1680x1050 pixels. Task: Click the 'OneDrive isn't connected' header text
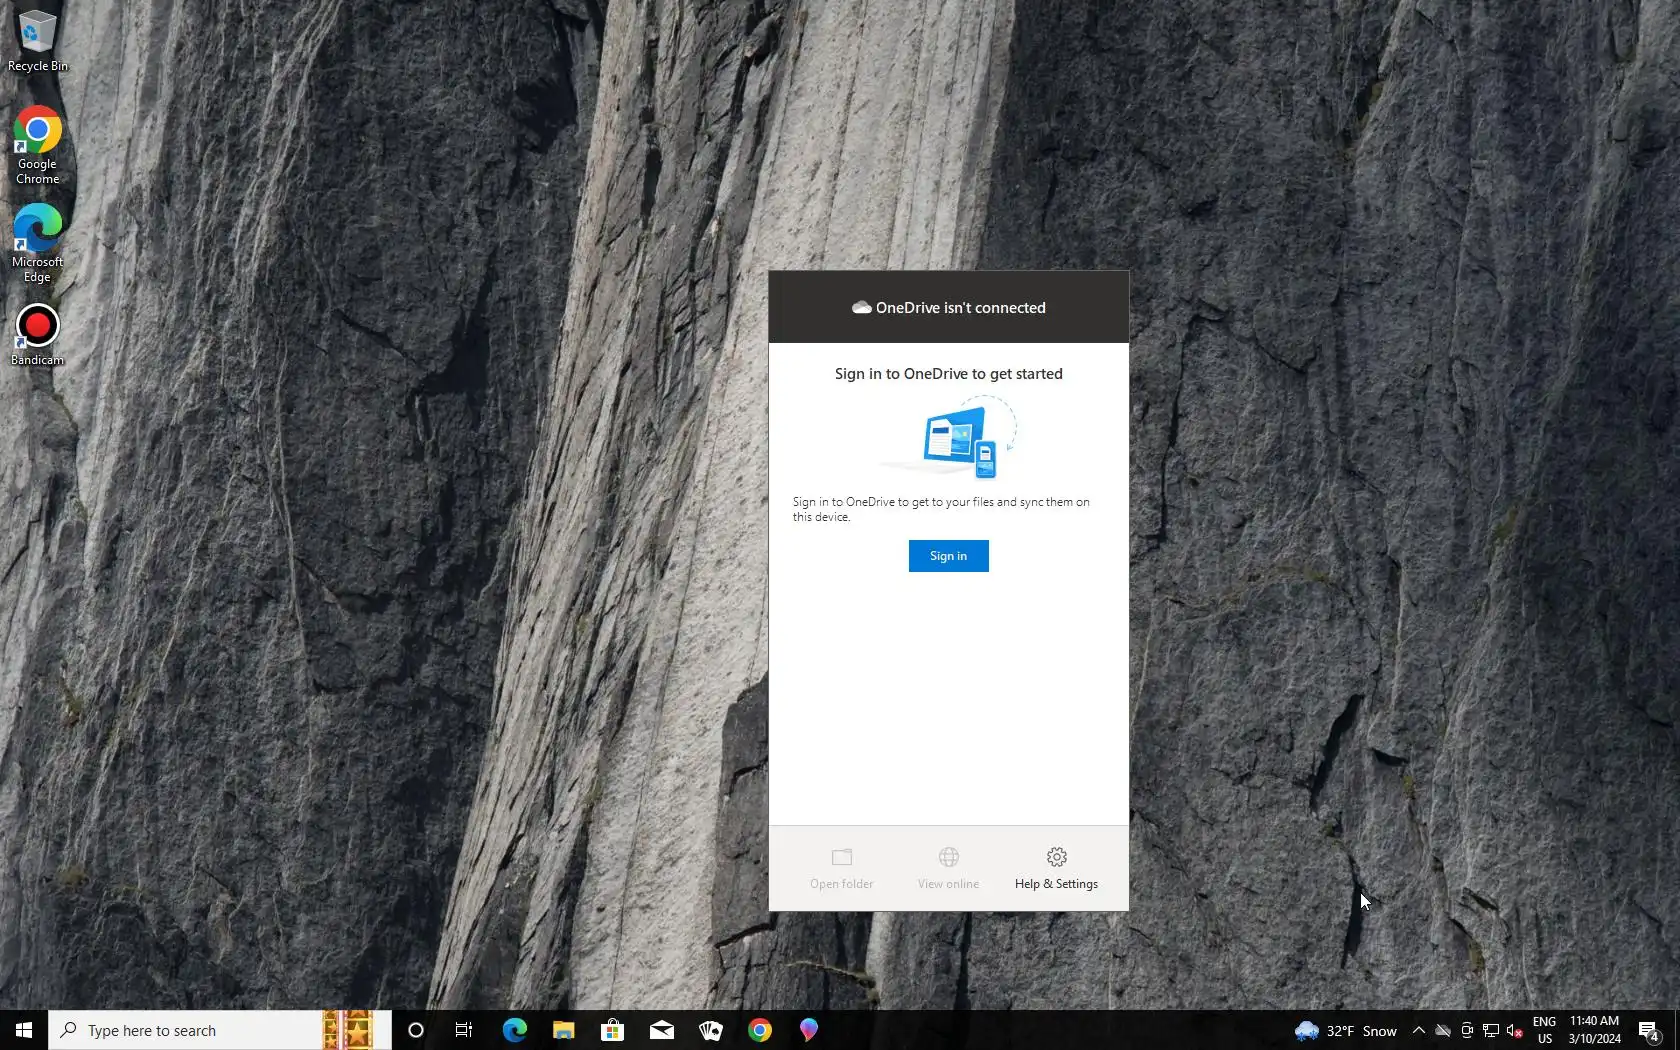961,308
